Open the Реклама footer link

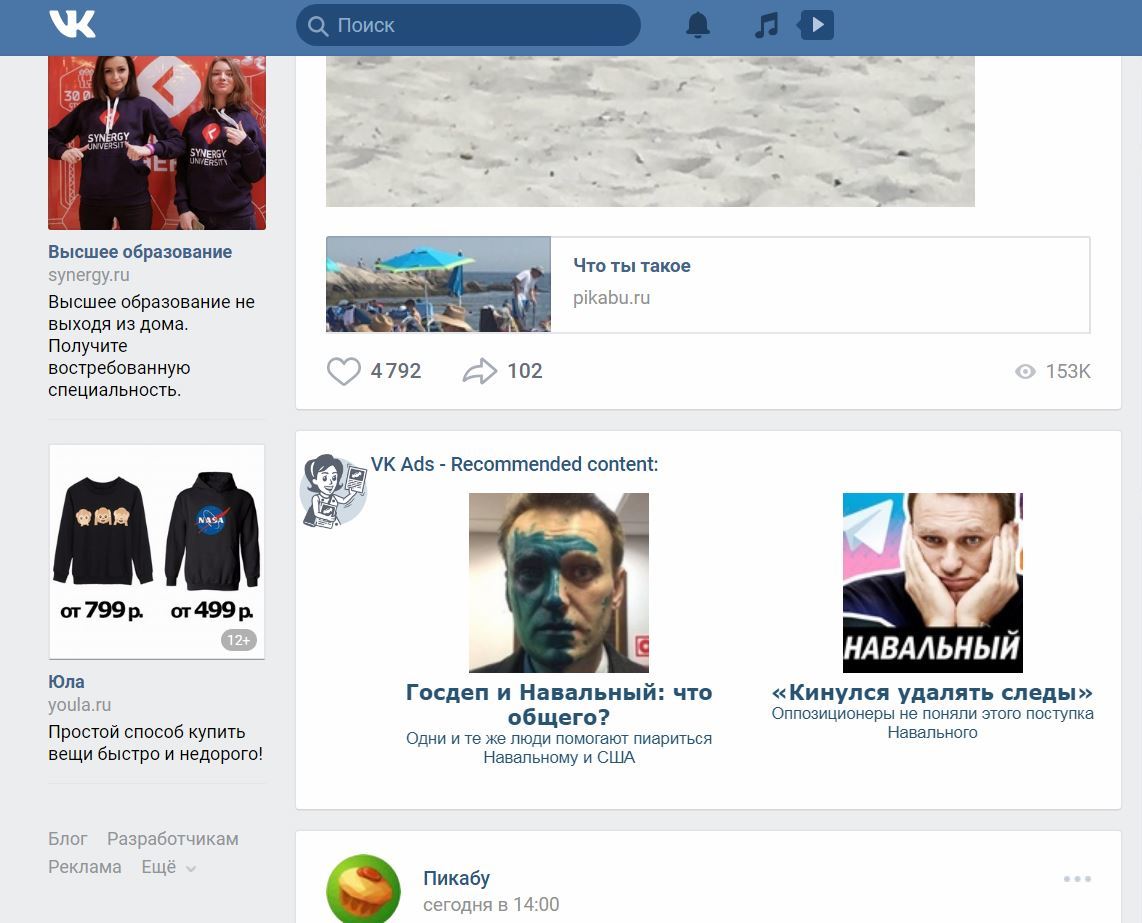[85, 867]
